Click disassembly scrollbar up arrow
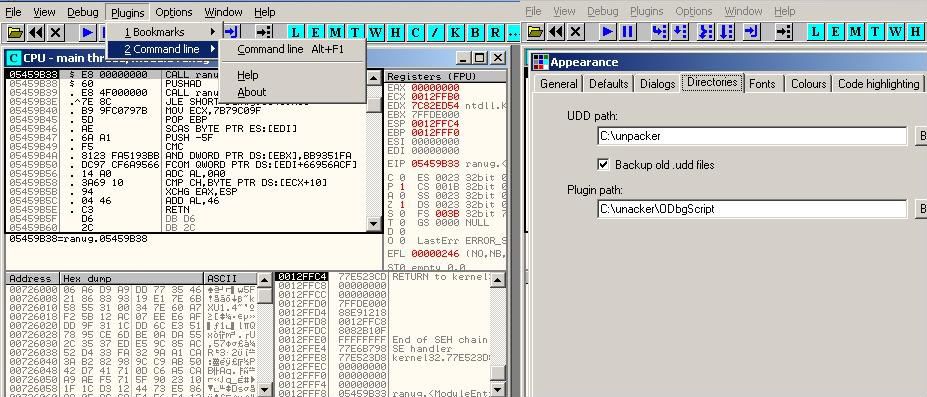 [374, 77]
